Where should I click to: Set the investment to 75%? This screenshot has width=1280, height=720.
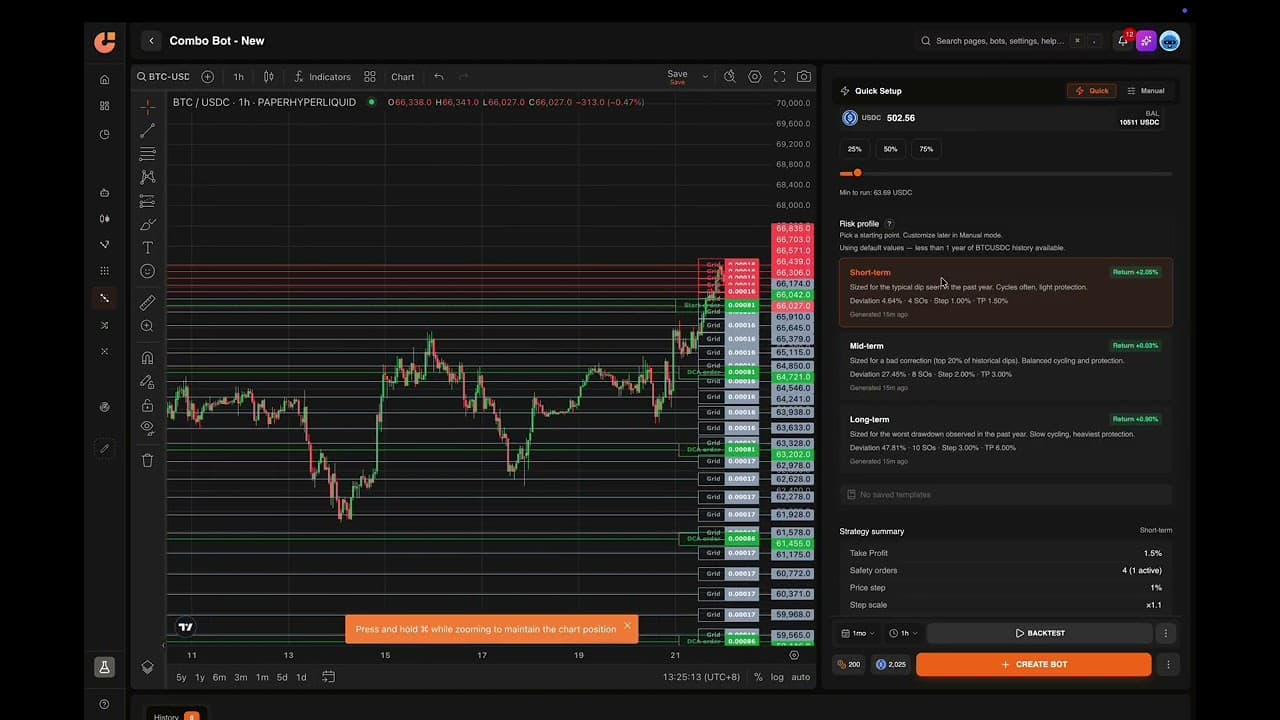tap(926, 149)
